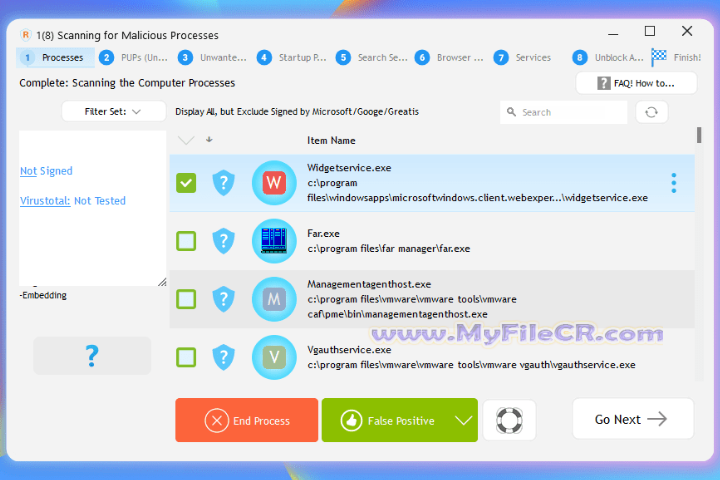
Task: Click the lifebuoy help icon button
Action: tap(509, 420)
